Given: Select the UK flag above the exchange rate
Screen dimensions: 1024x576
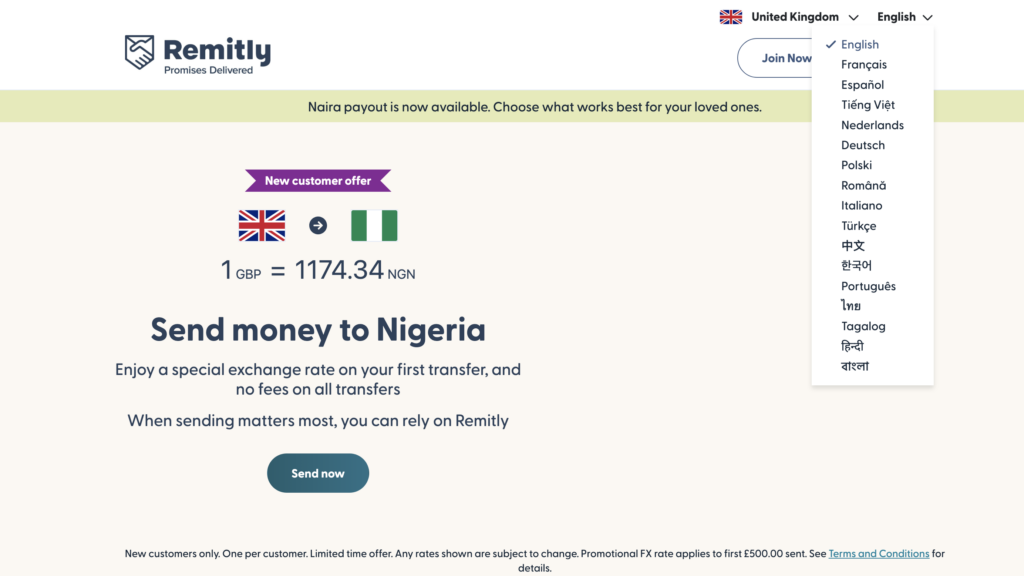Looking at the screenshot, I should click(262, 227).
